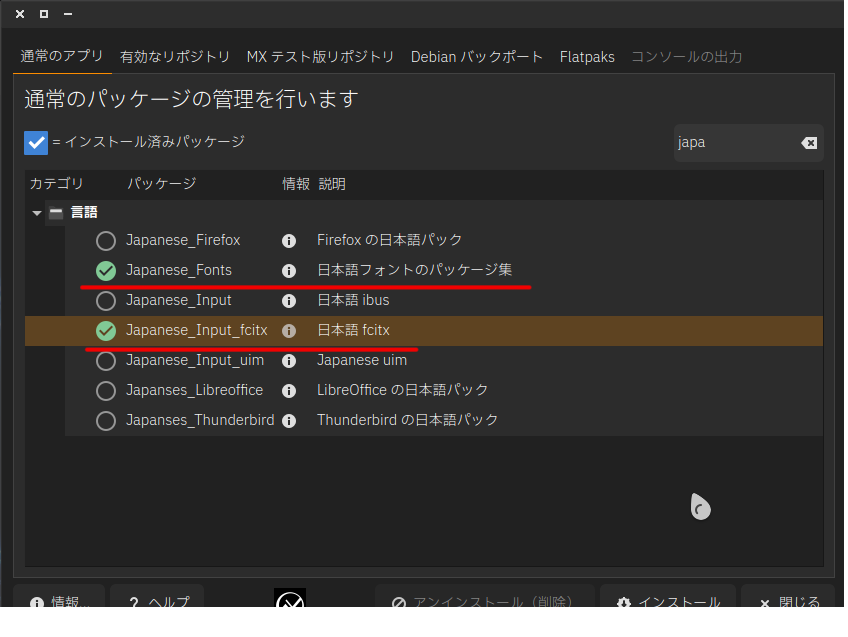848x637 pixels.
Task: Sort by カテゴリ column header
Action: (x=56, y=184)
